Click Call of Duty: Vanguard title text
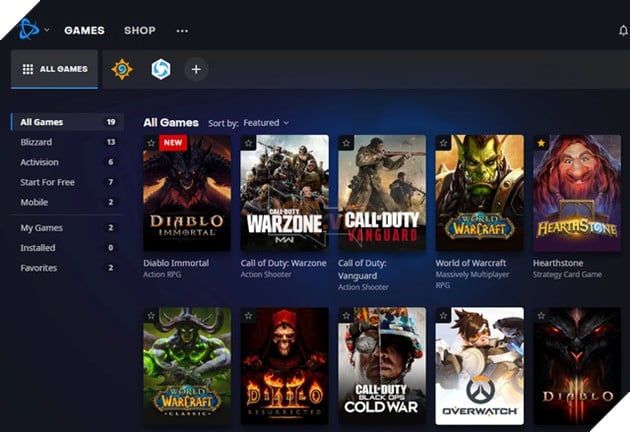This screenshot has height=432, width=630. pyautogui.click(x=362, y=270)
